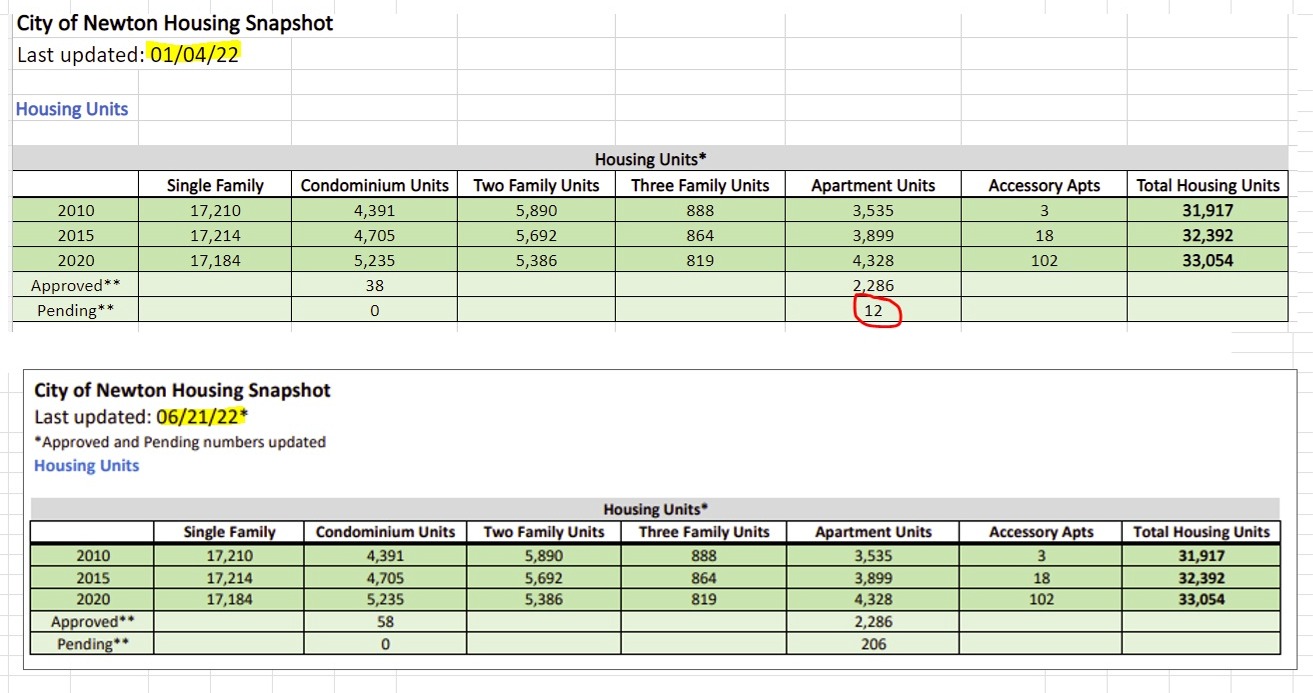Select the 2020 row label in 06/21/22 table
Viewport: 1313px width, 693px height.
(92, 600)
